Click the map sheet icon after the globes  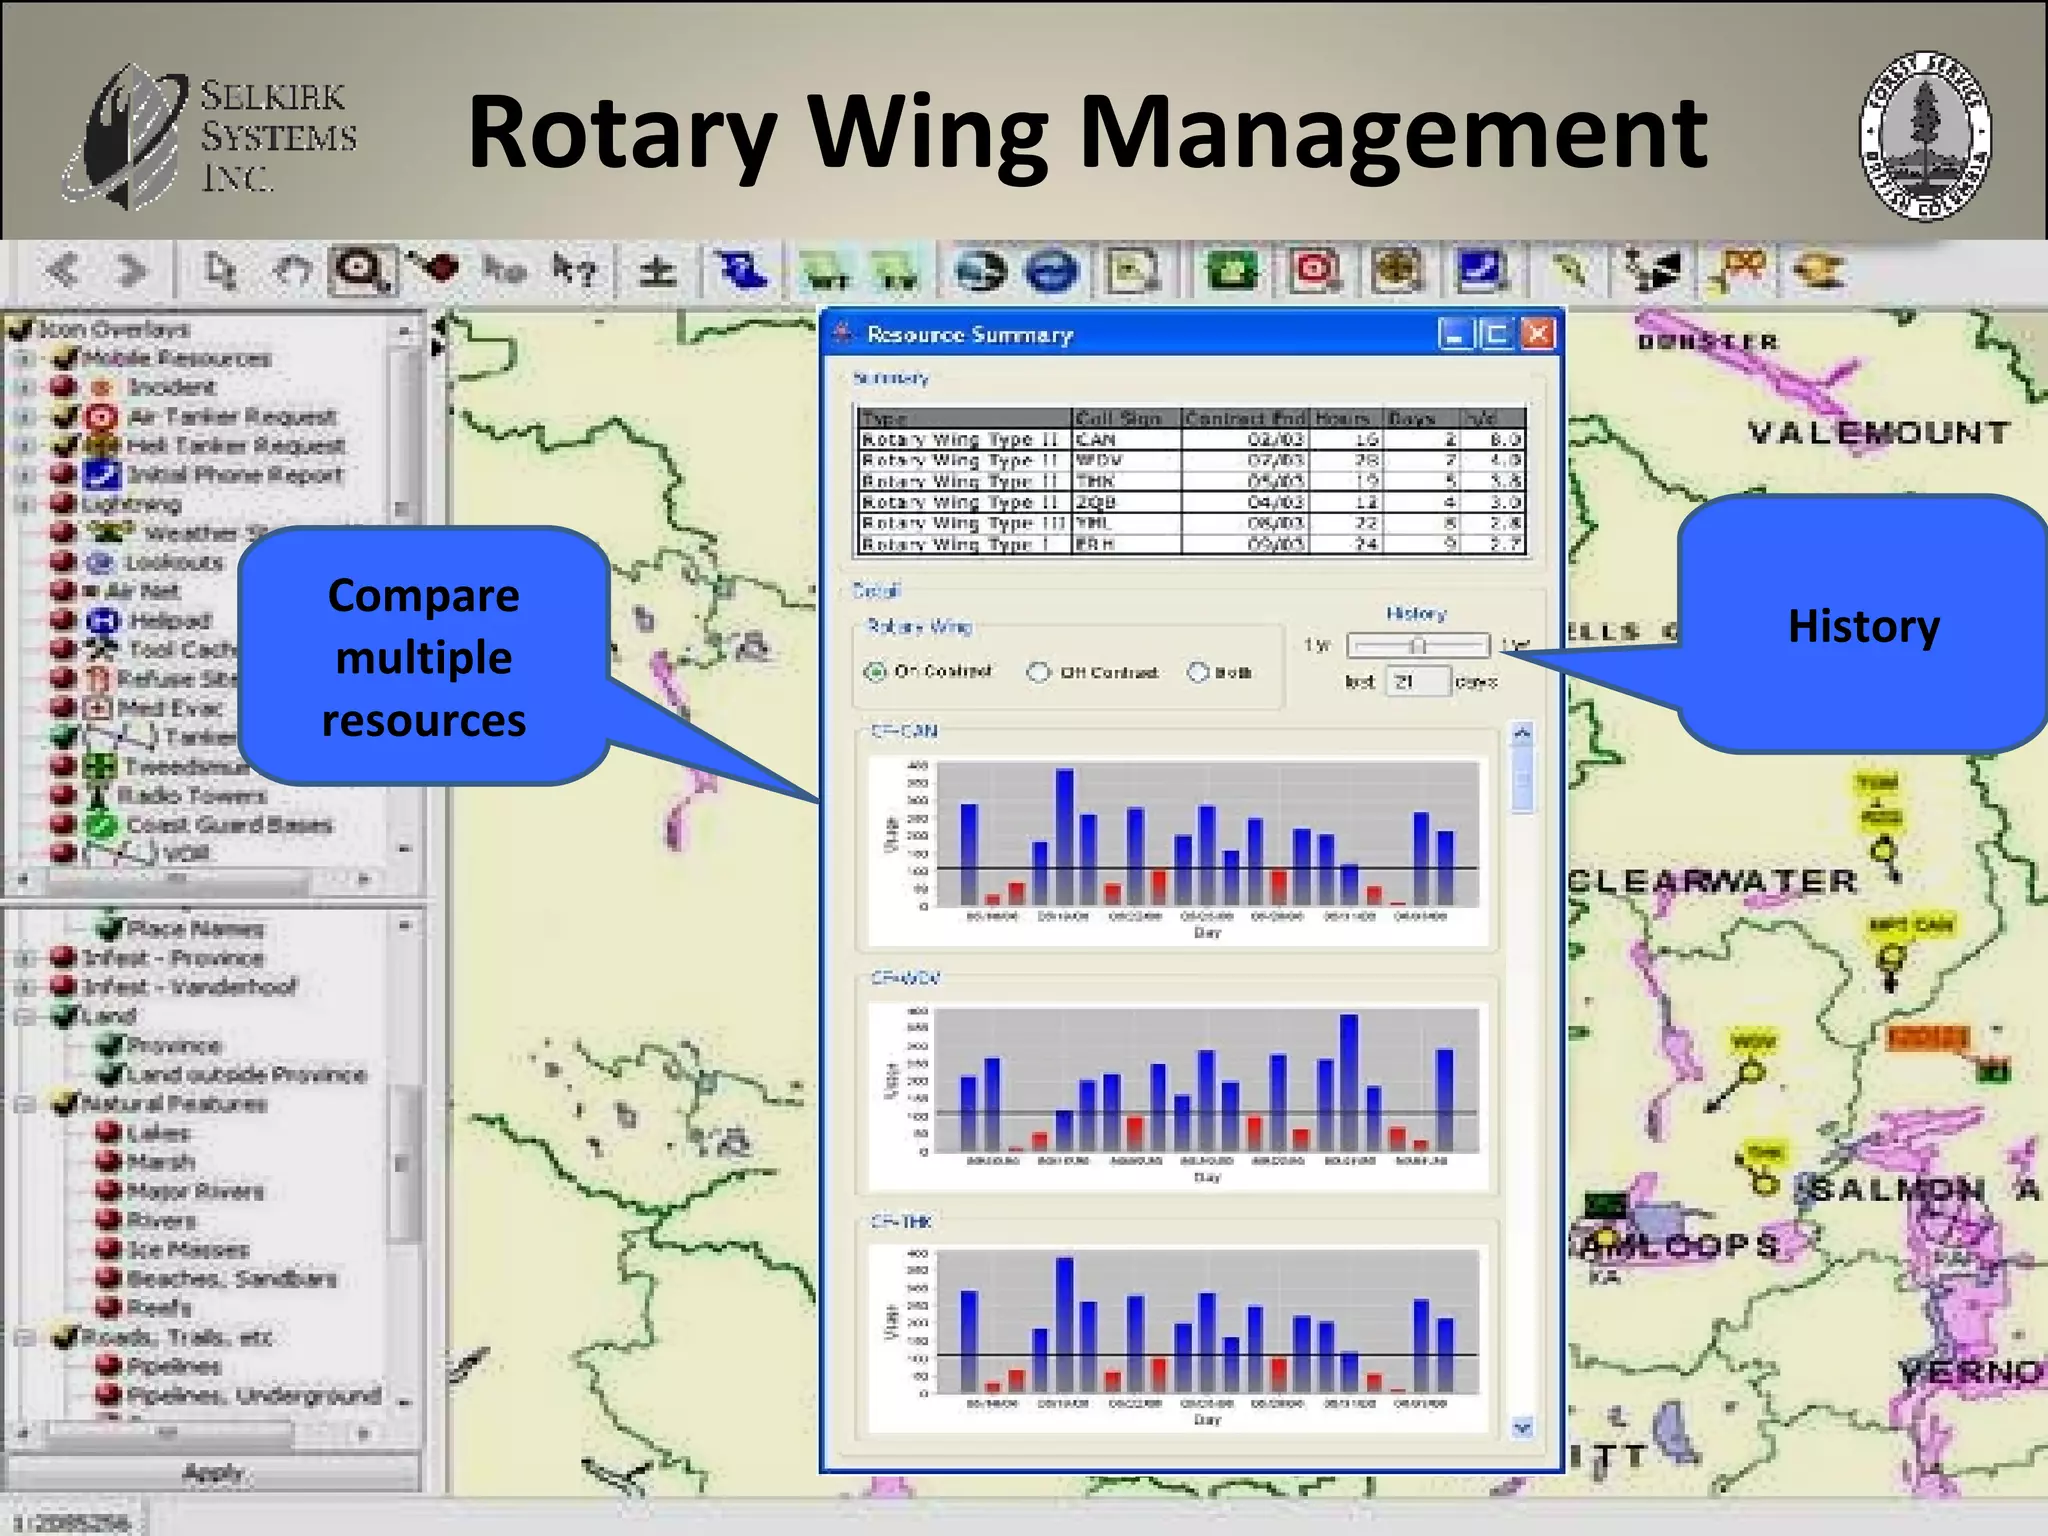tap(1132, 271)
